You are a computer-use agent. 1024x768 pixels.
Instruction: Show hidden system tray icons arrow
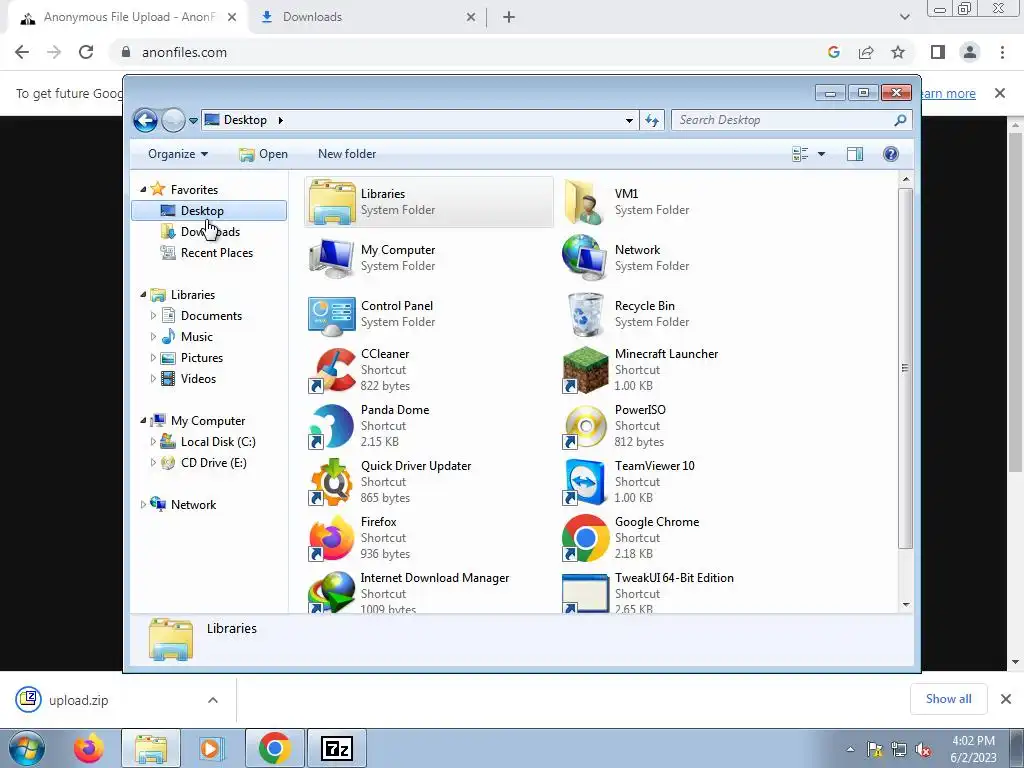[850, 749]
